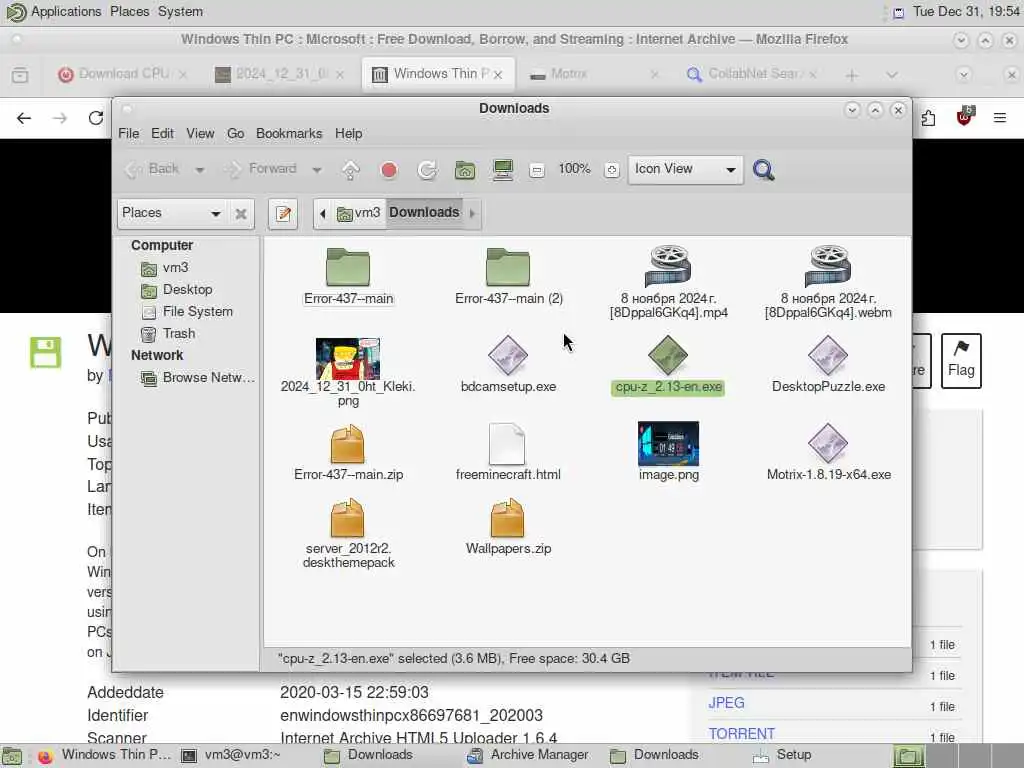Switch to the Motrix Firefox tab

(x=594, y=74)
